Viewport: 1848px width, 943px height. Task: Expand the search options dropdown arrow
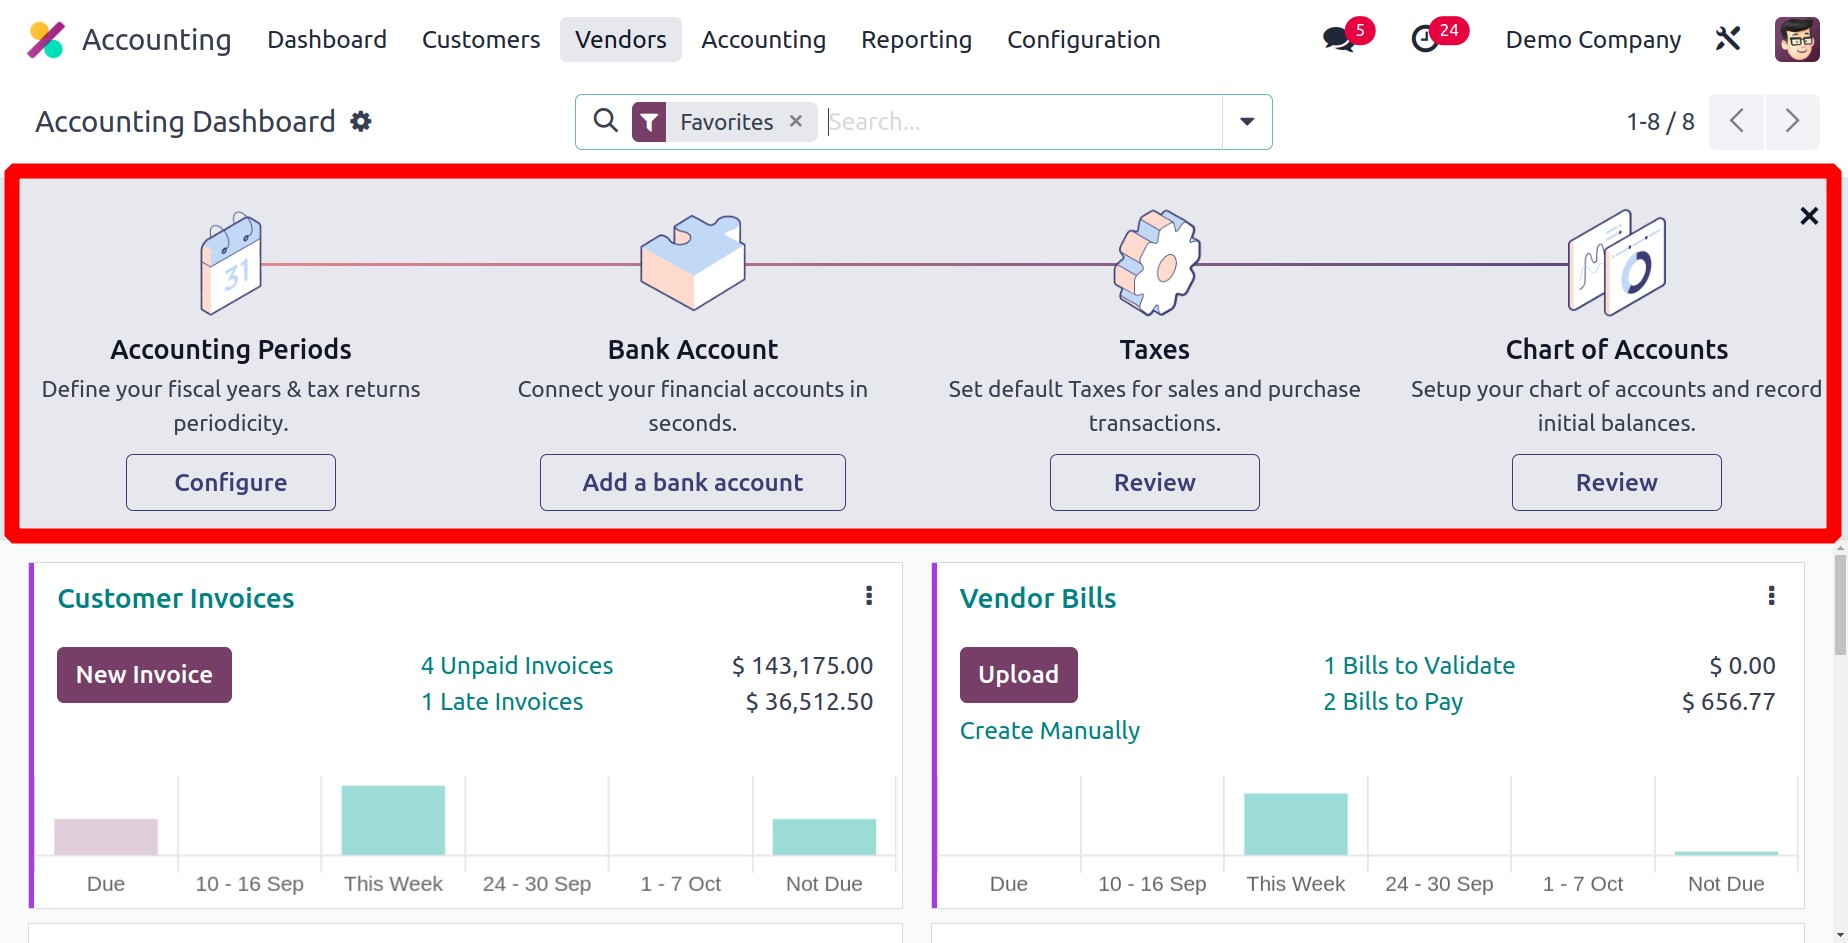click(x=1247, y=122)
